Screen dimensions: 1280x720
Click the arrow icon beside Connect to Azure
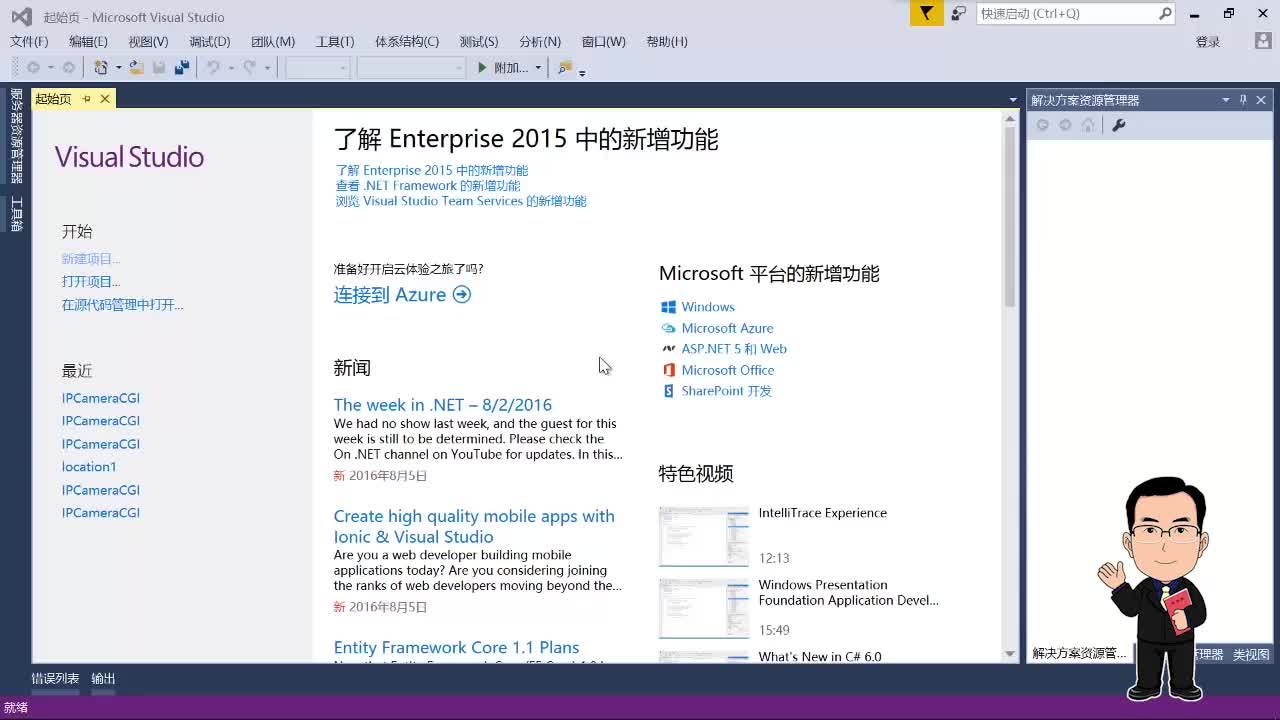461,294
